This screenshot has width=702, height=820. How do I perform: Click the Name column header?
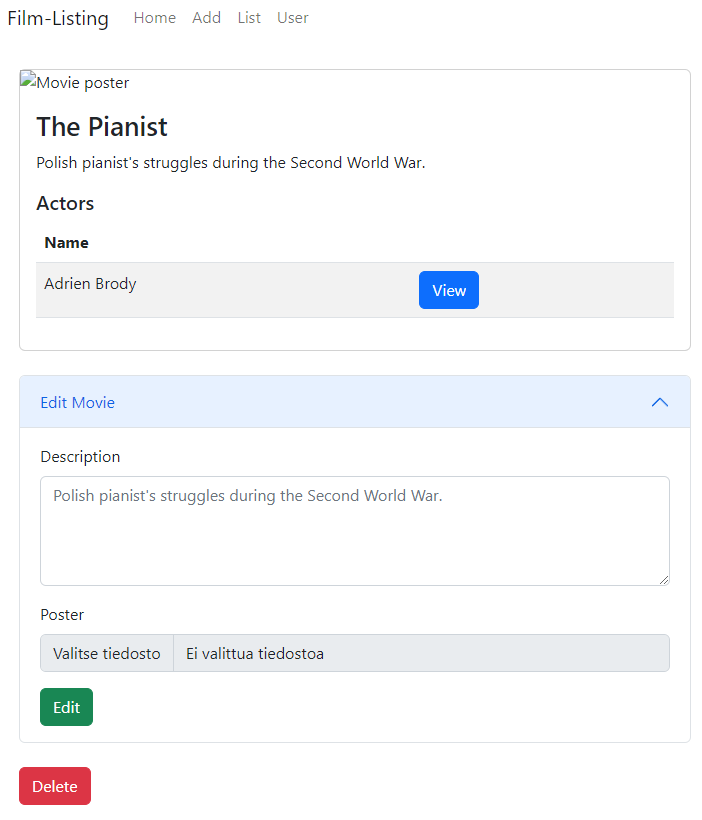(x=66, y=242)
